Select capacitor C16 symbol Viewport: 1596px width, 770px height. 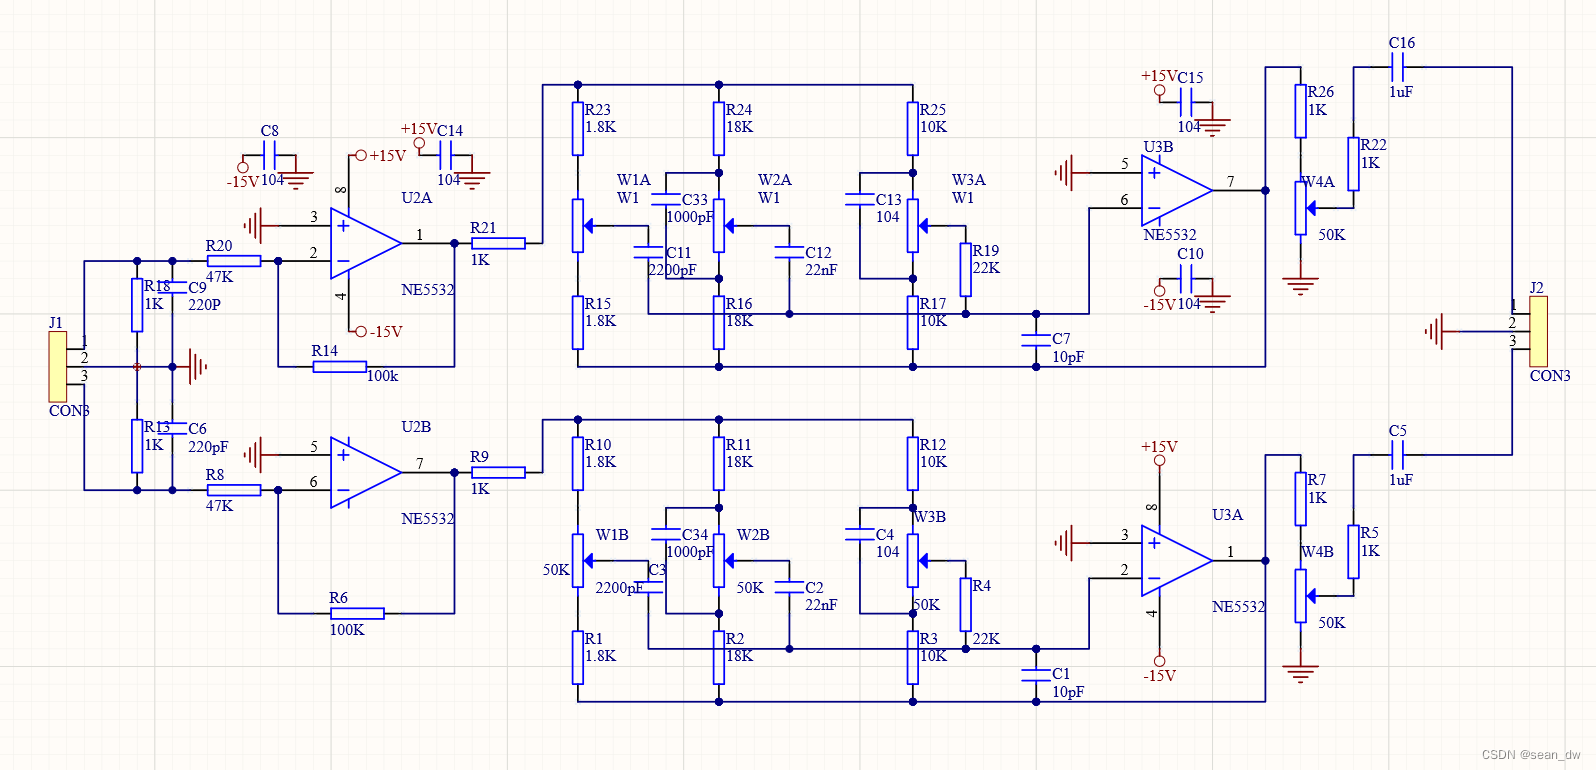click(x=1398, y=67)
